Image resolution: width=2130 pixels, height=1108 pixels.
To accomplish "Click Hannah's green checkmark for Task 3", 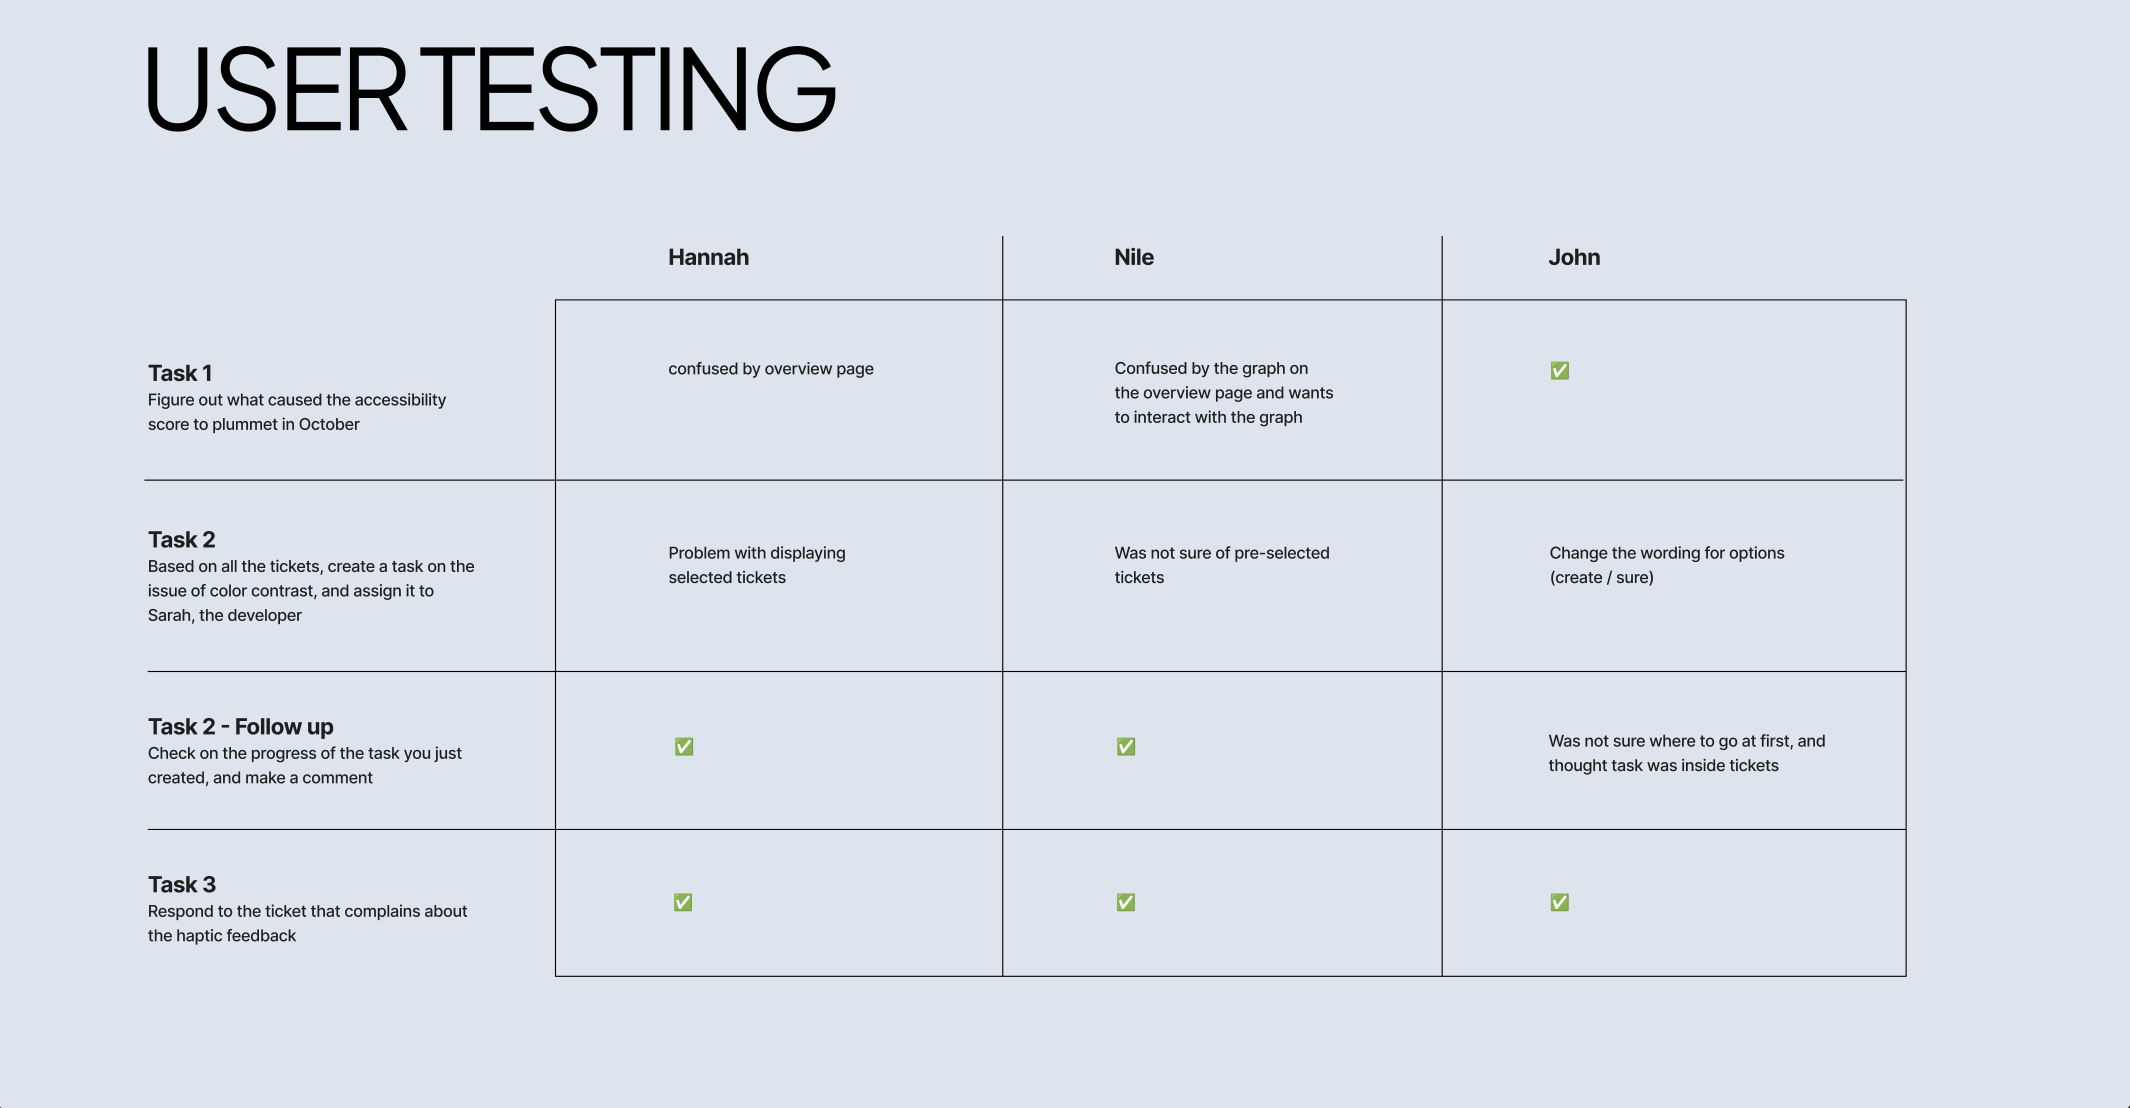I will [683, 903].
